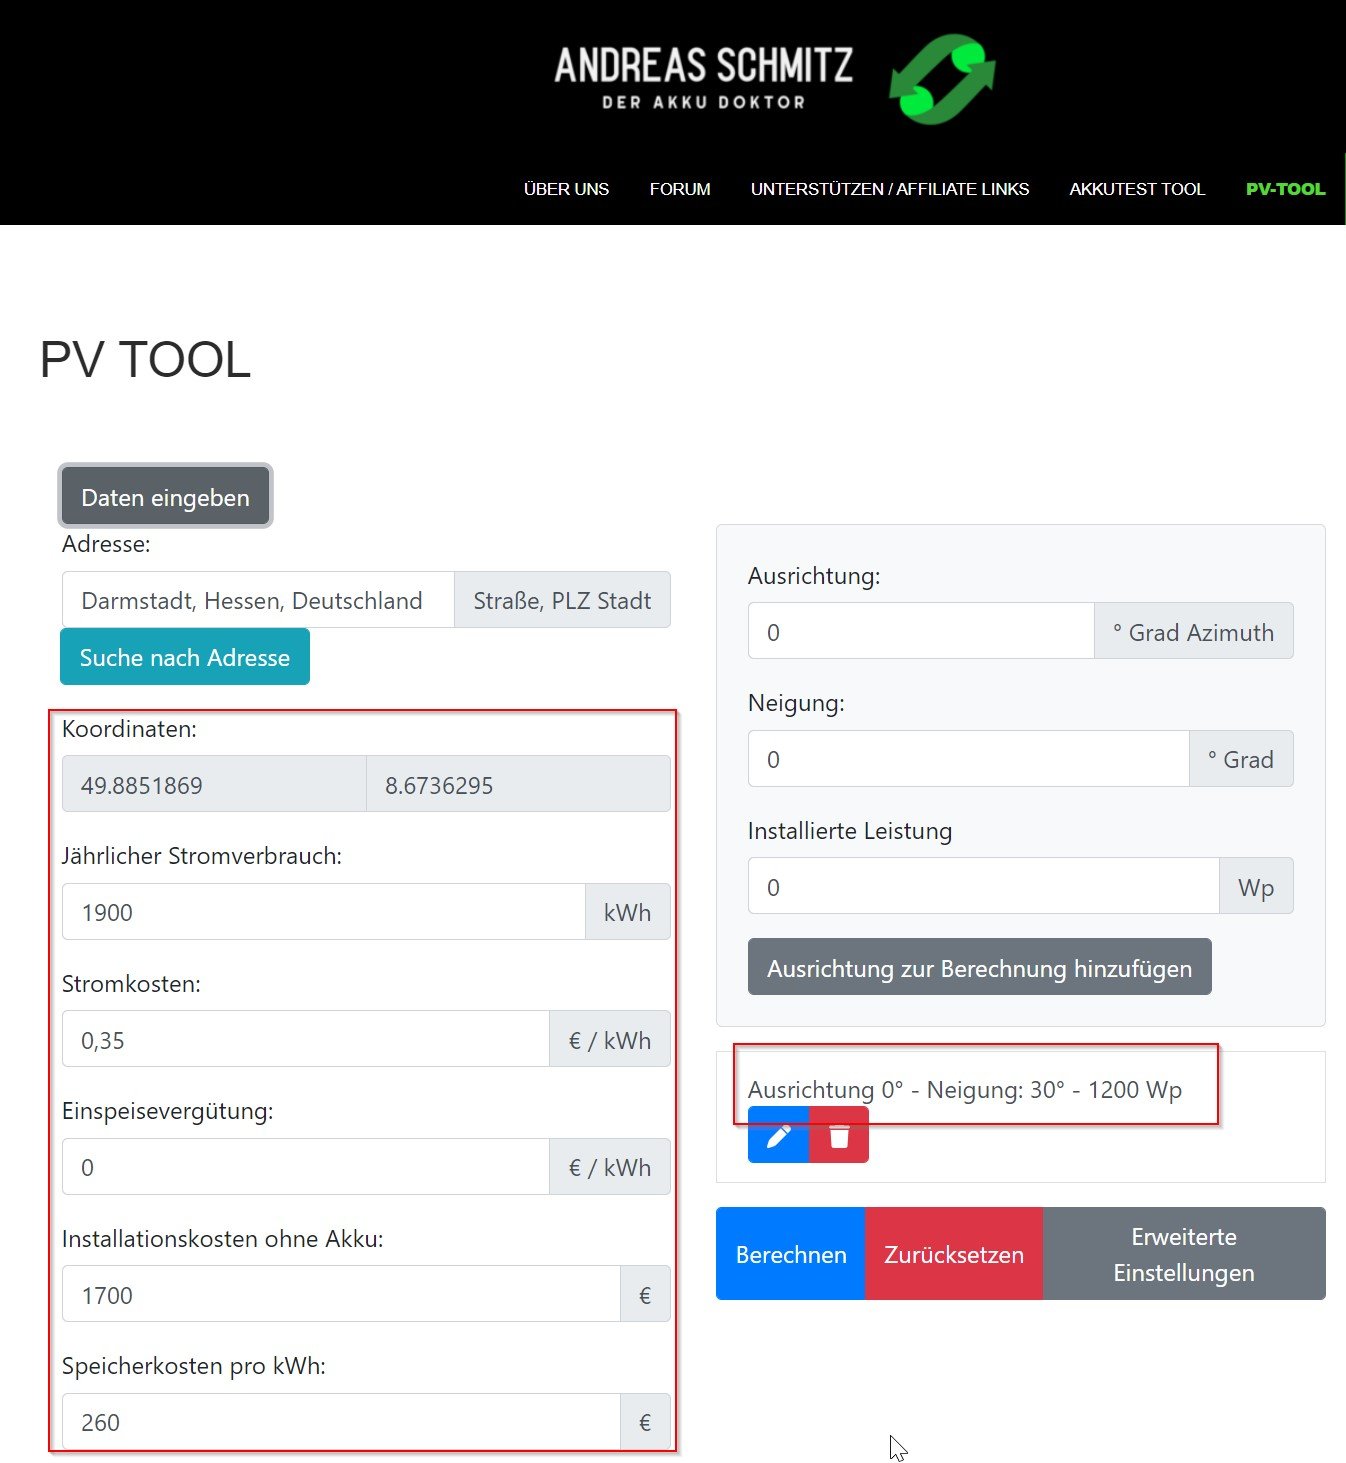Screen dimensions: 1346x1463
Task: Click the Jährlicher Stromverbrauch field
Action: pyautogui.click(x=323, y=912)
